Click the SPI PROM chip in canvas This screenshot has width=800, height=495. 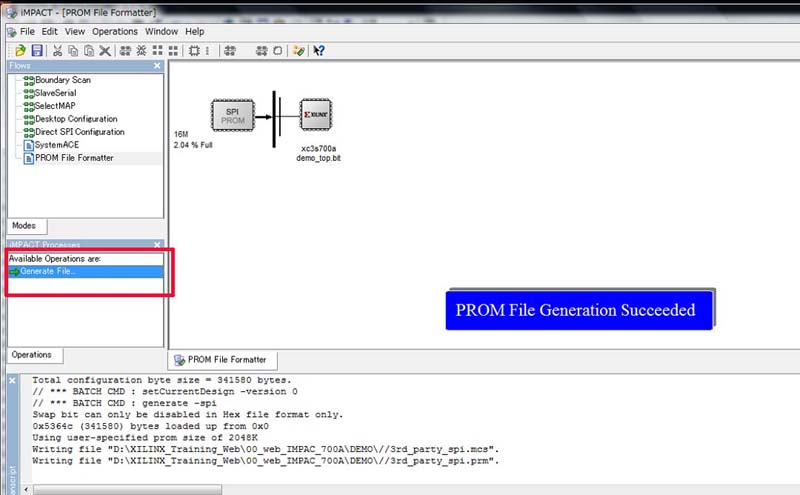[233, 115]
